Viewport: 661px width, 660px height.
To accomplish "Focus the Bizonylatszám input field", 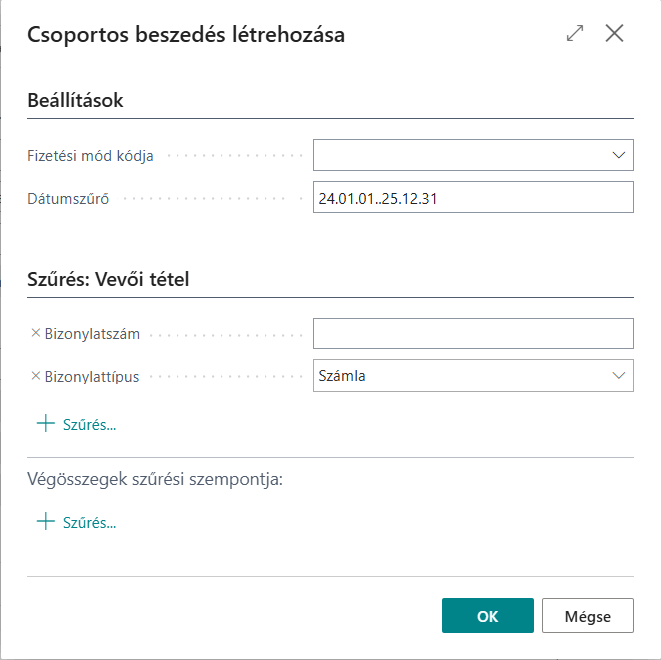I will point(473,333).
